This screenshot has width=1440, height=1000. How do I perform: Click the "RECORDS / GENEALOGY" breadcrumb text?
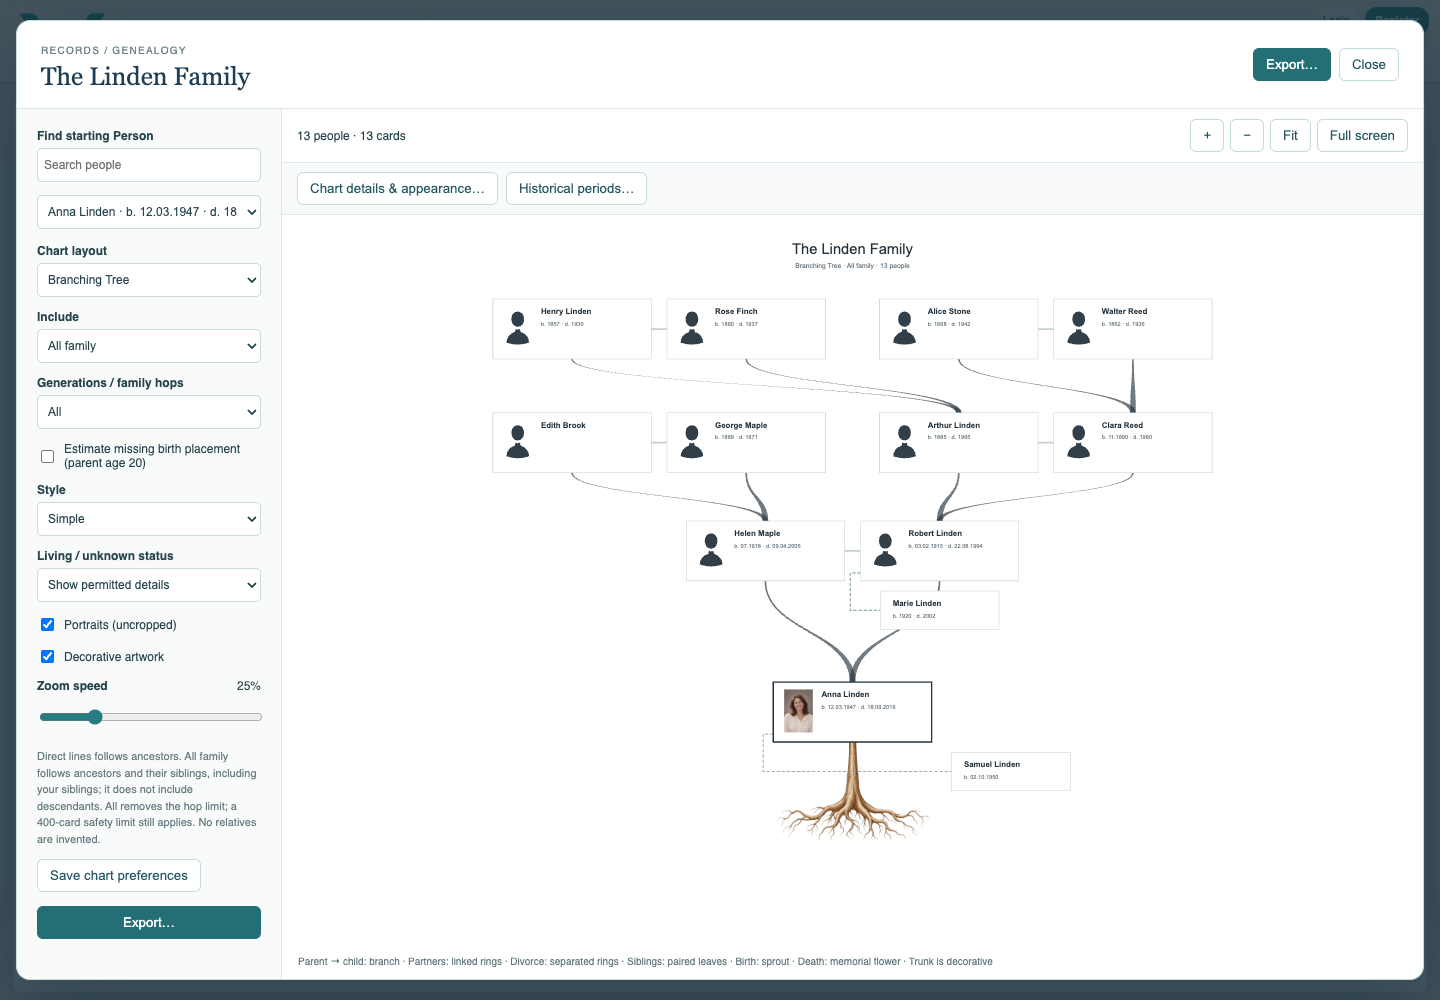coord(113,50)
